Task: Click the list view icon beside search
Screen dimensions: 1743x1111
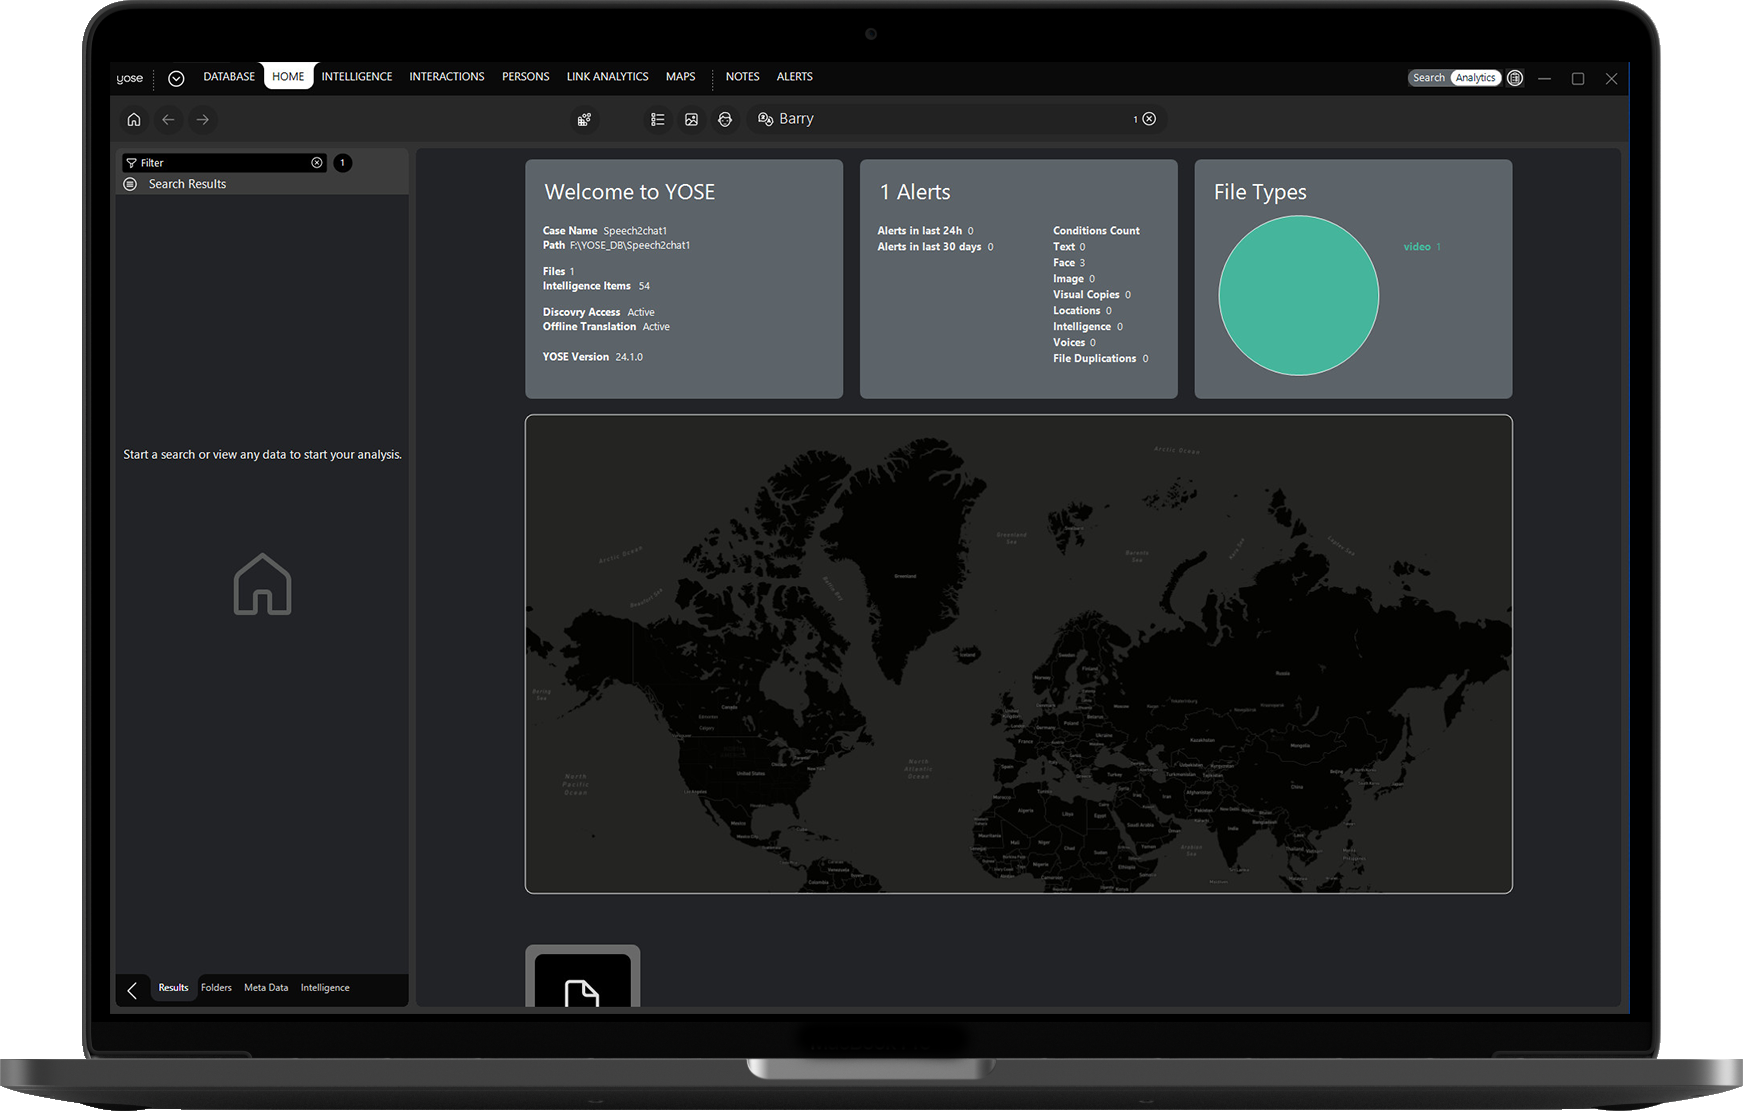Action: coord(657,120)
